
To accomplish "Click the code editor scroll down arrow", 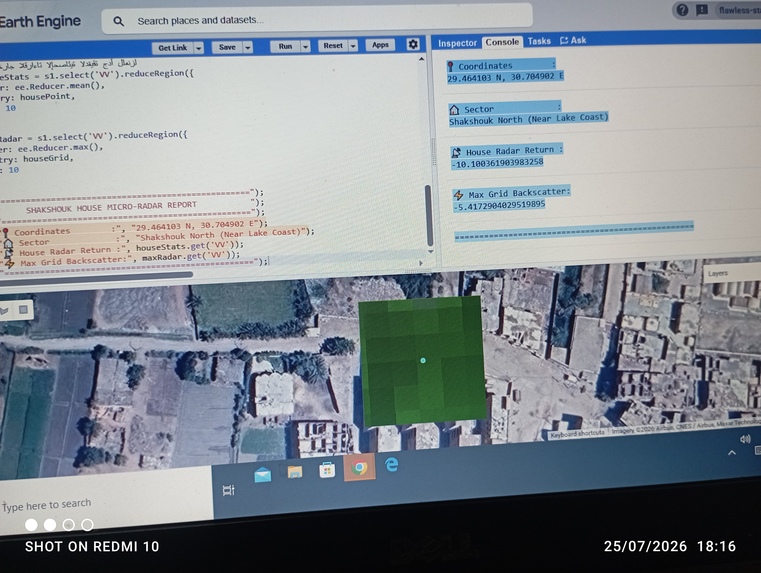I will click(x=430, y=252).
